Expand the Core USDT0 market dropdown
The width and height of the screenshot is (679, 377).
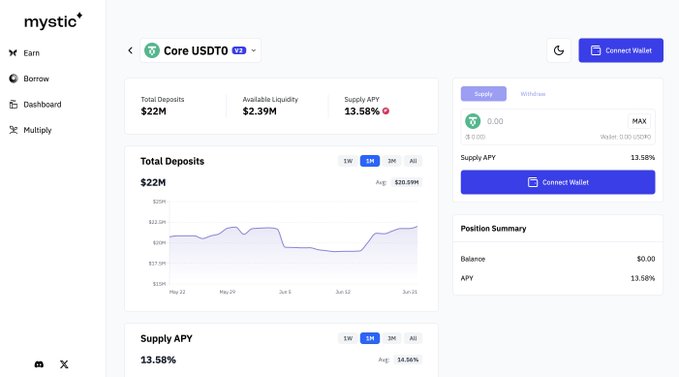pos(253,51)
